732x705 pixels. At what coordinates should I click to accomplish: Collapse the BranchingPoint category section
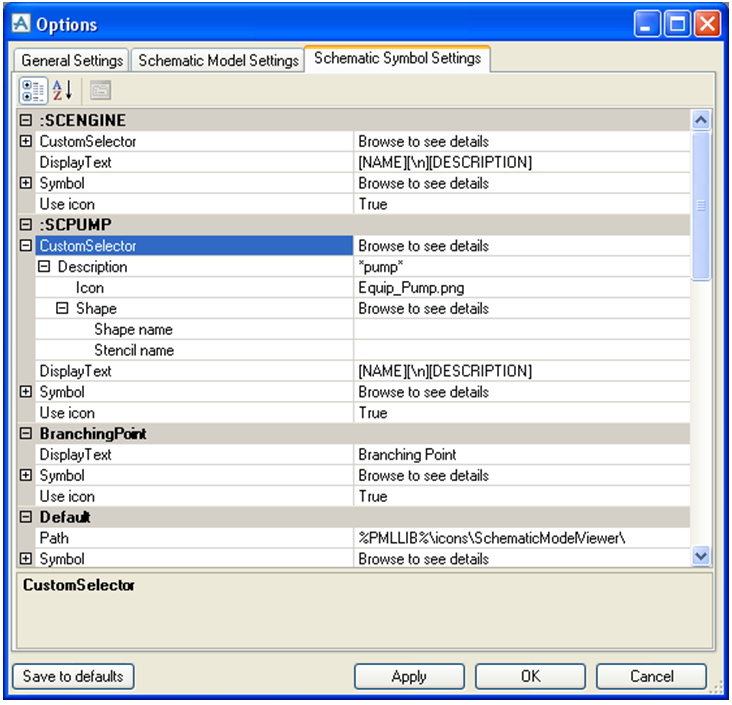26,434
